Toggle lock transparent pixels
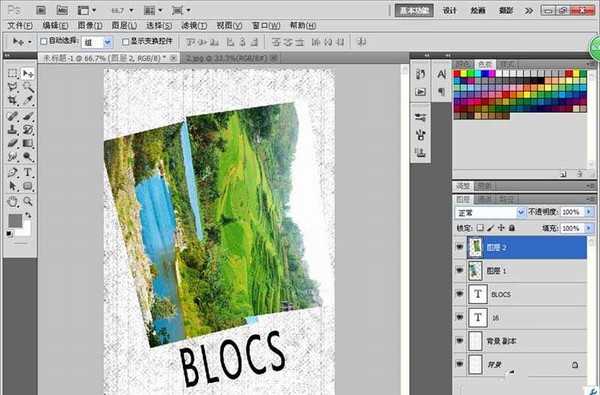The height and width of the screenshot is (395, 600). coord(480,228)
